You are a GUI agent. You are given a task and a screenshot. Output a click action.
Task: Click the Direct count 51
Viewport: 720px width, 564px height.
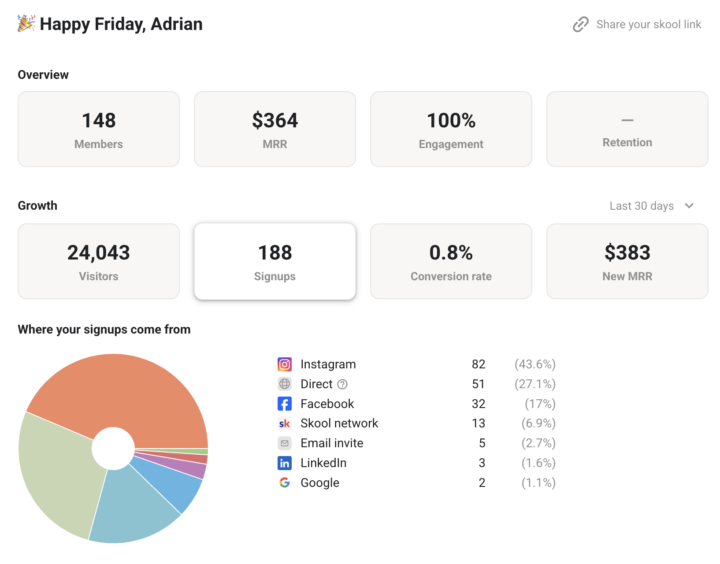(x=478, y=384)
